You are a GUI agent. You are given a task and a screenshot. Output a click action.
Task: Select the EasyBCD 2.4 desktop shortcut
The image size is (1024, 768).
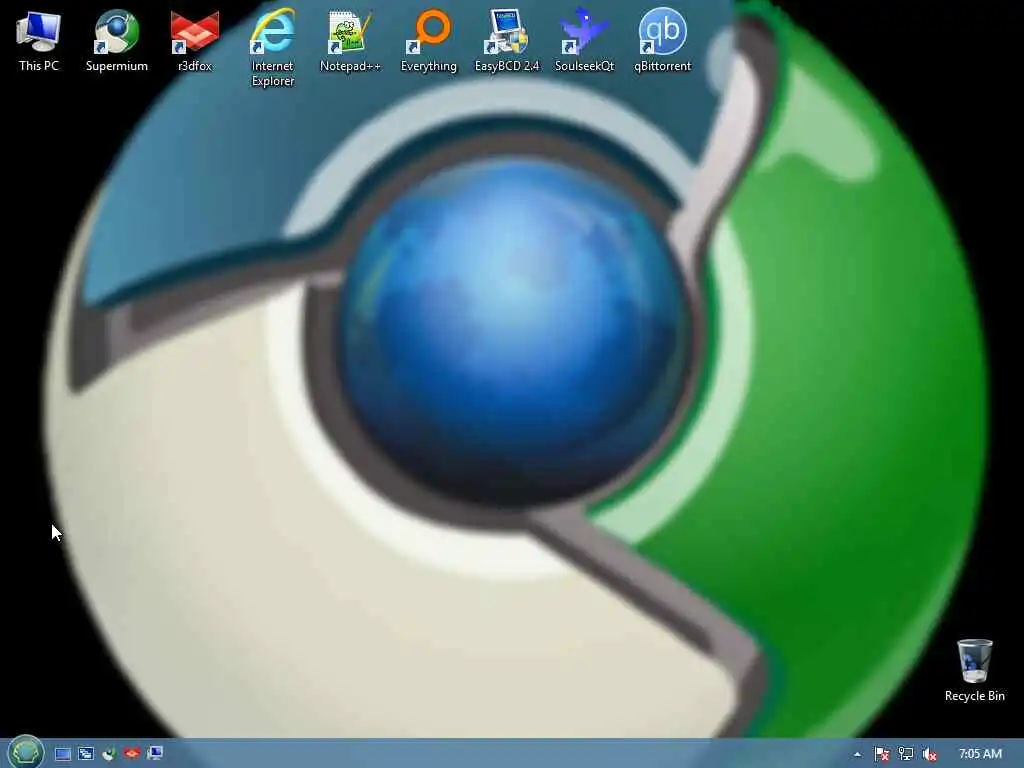pyautogui.click(x=507, y=39)
